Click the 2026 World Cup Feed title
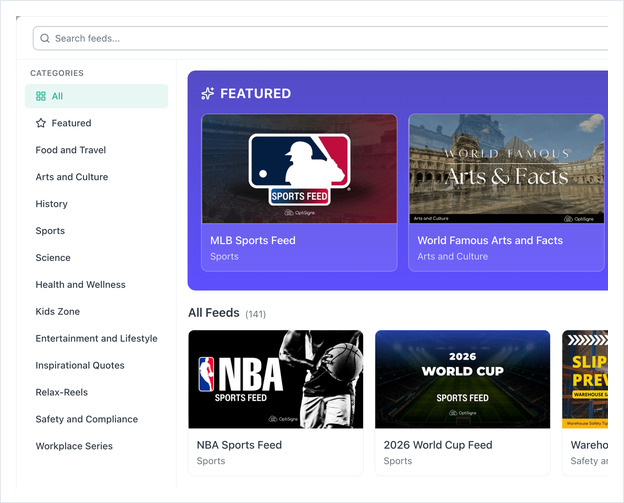This screenshot has height=503, width=624. click(x=438, y=445)
